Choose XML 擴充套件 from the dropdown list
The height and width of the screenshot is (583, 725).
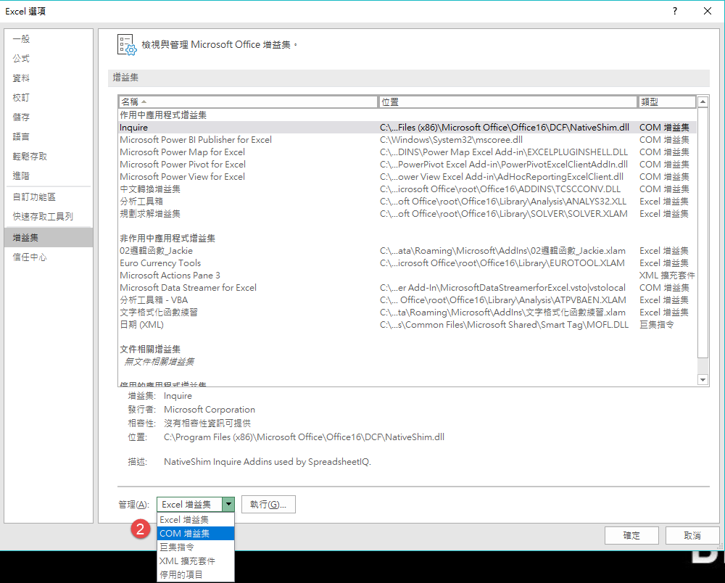(x=196, y=561)
